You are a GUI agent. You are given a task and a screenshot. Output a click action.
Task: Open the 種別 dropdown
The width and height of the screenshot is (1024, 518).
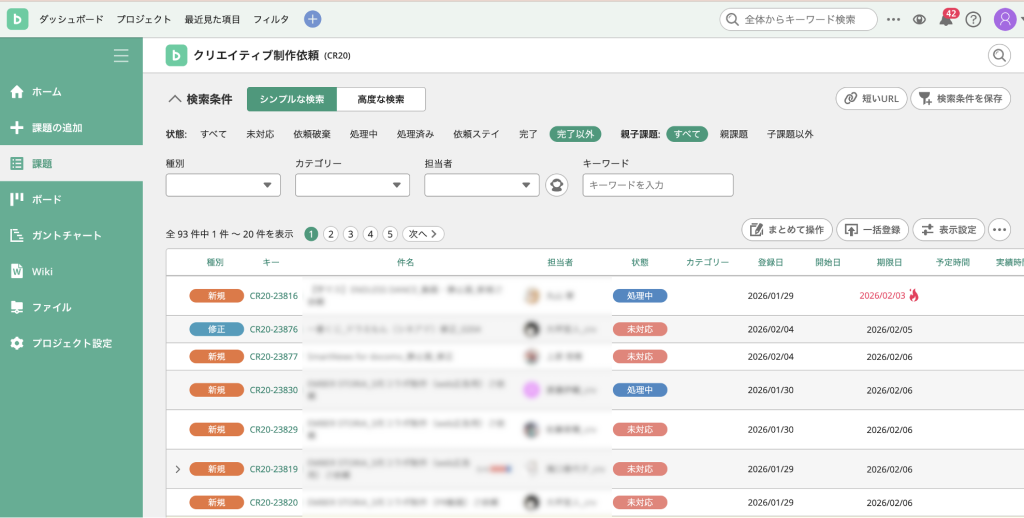[223, 185]
